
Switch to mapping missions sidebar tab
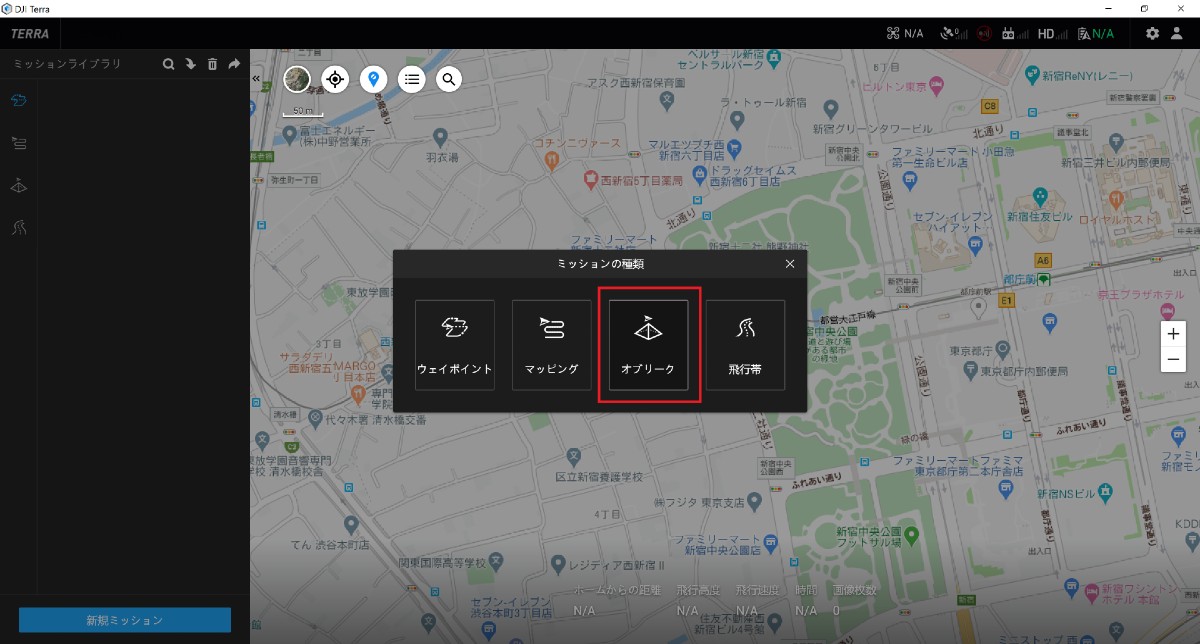(19, 143)
